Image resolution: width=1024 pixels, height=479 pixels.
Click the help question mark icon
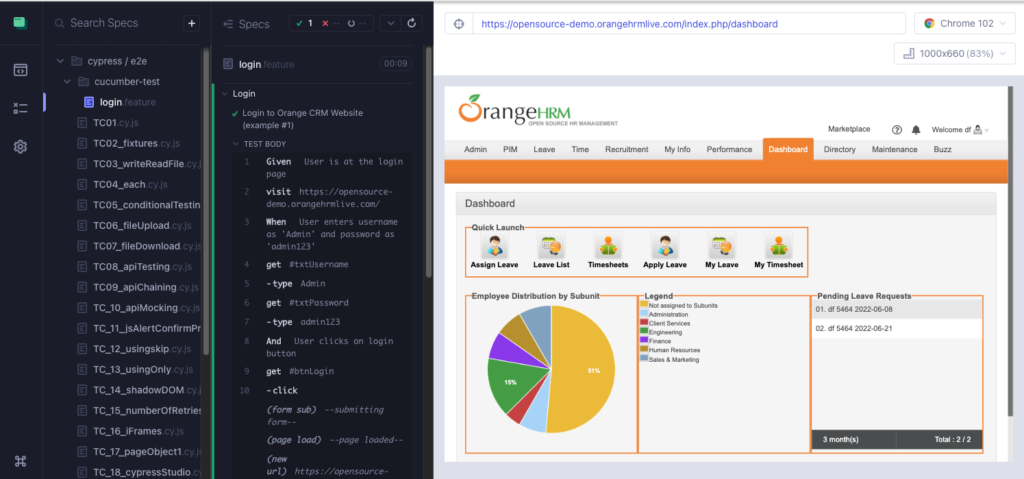[897, 129]
